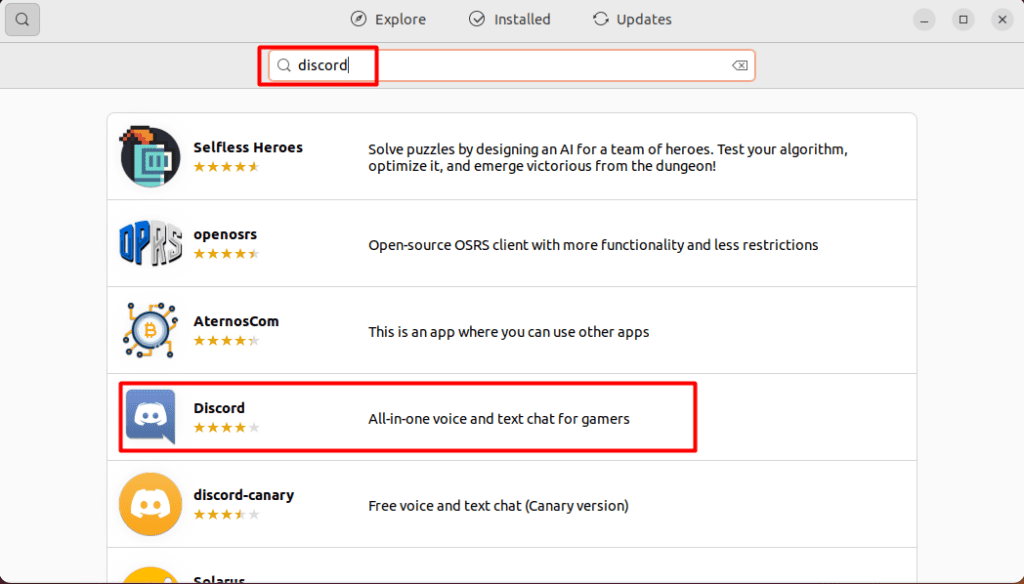This screenshot has height=584, width=1024.
Task: Toggle the search button in header bar
Action: pos(22,20)
